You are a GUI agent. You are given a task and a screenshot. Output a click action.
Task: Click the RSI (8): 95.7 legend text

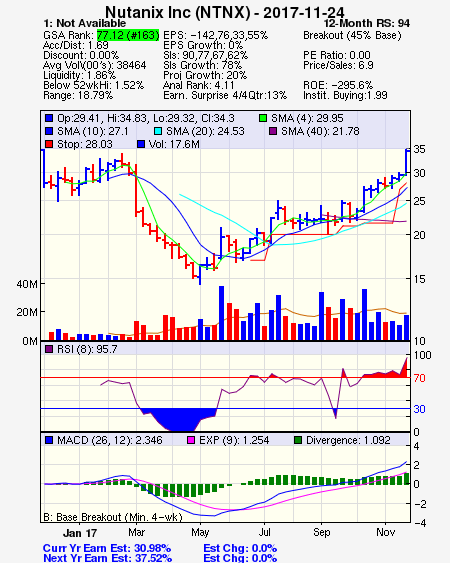[x=87, y=349]
